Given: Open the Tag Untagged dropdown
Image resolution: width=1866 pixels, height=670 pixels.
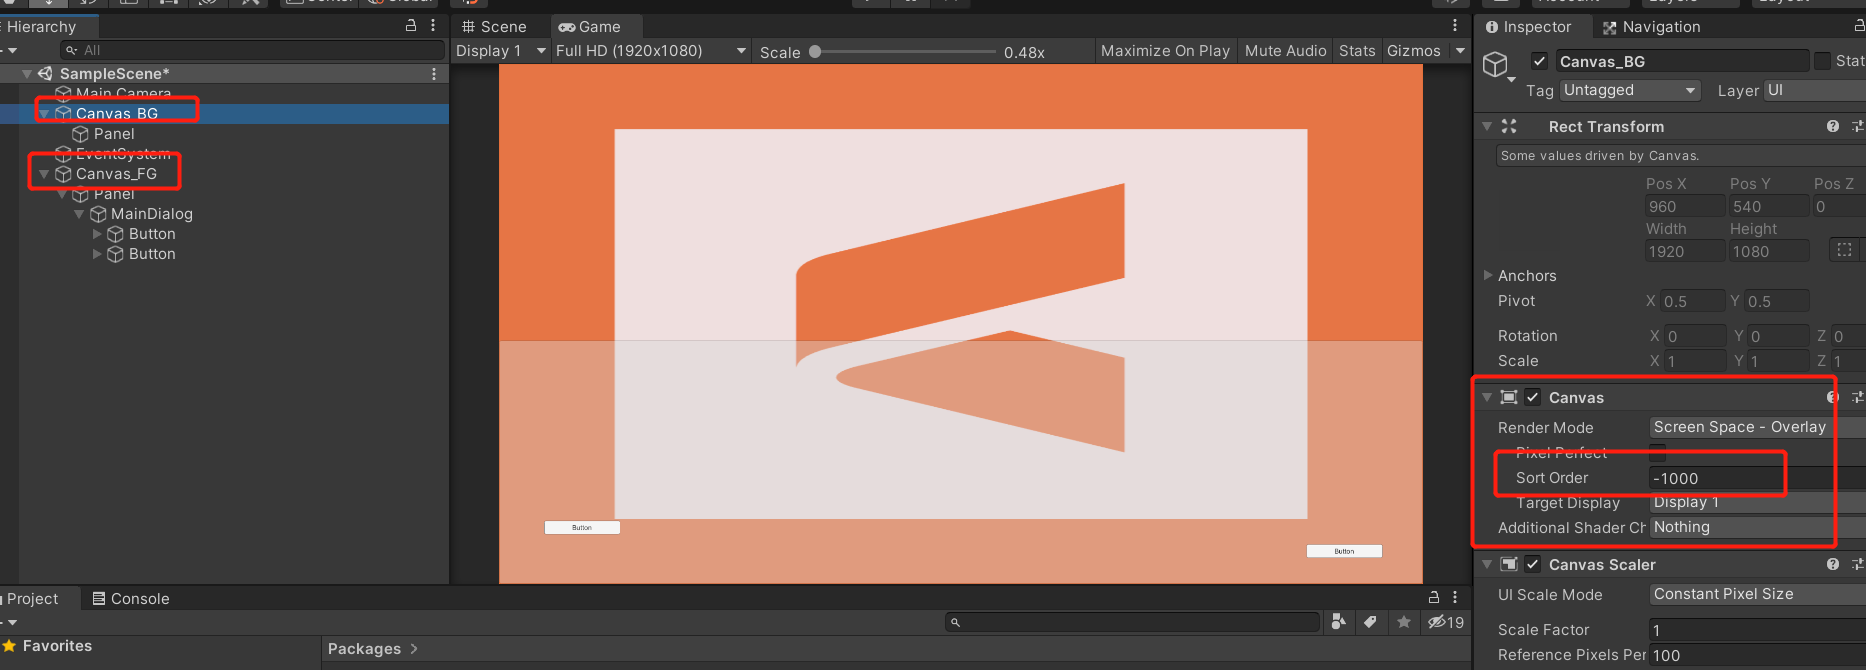Looking at the screenshot, I should point(1630,90).
